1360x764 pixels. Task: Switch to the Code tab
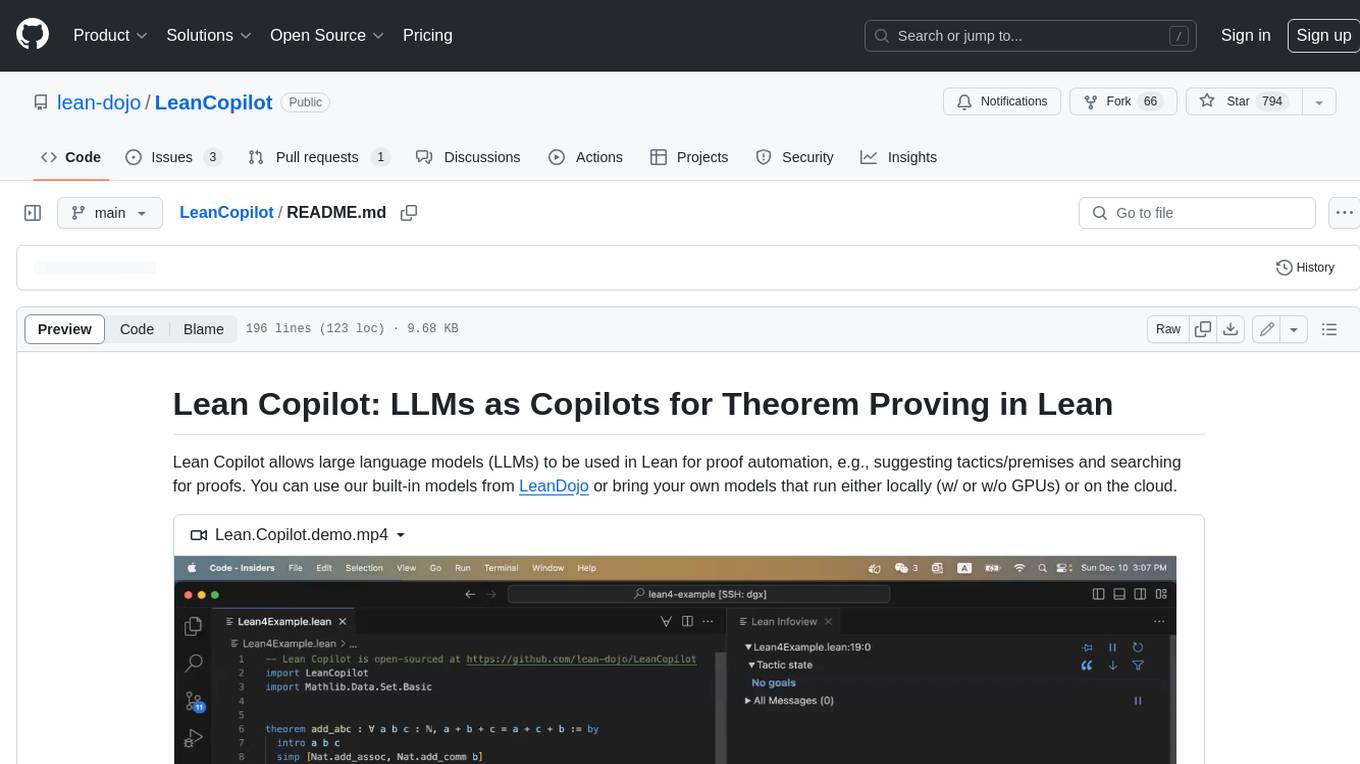[x=71, y=157]
